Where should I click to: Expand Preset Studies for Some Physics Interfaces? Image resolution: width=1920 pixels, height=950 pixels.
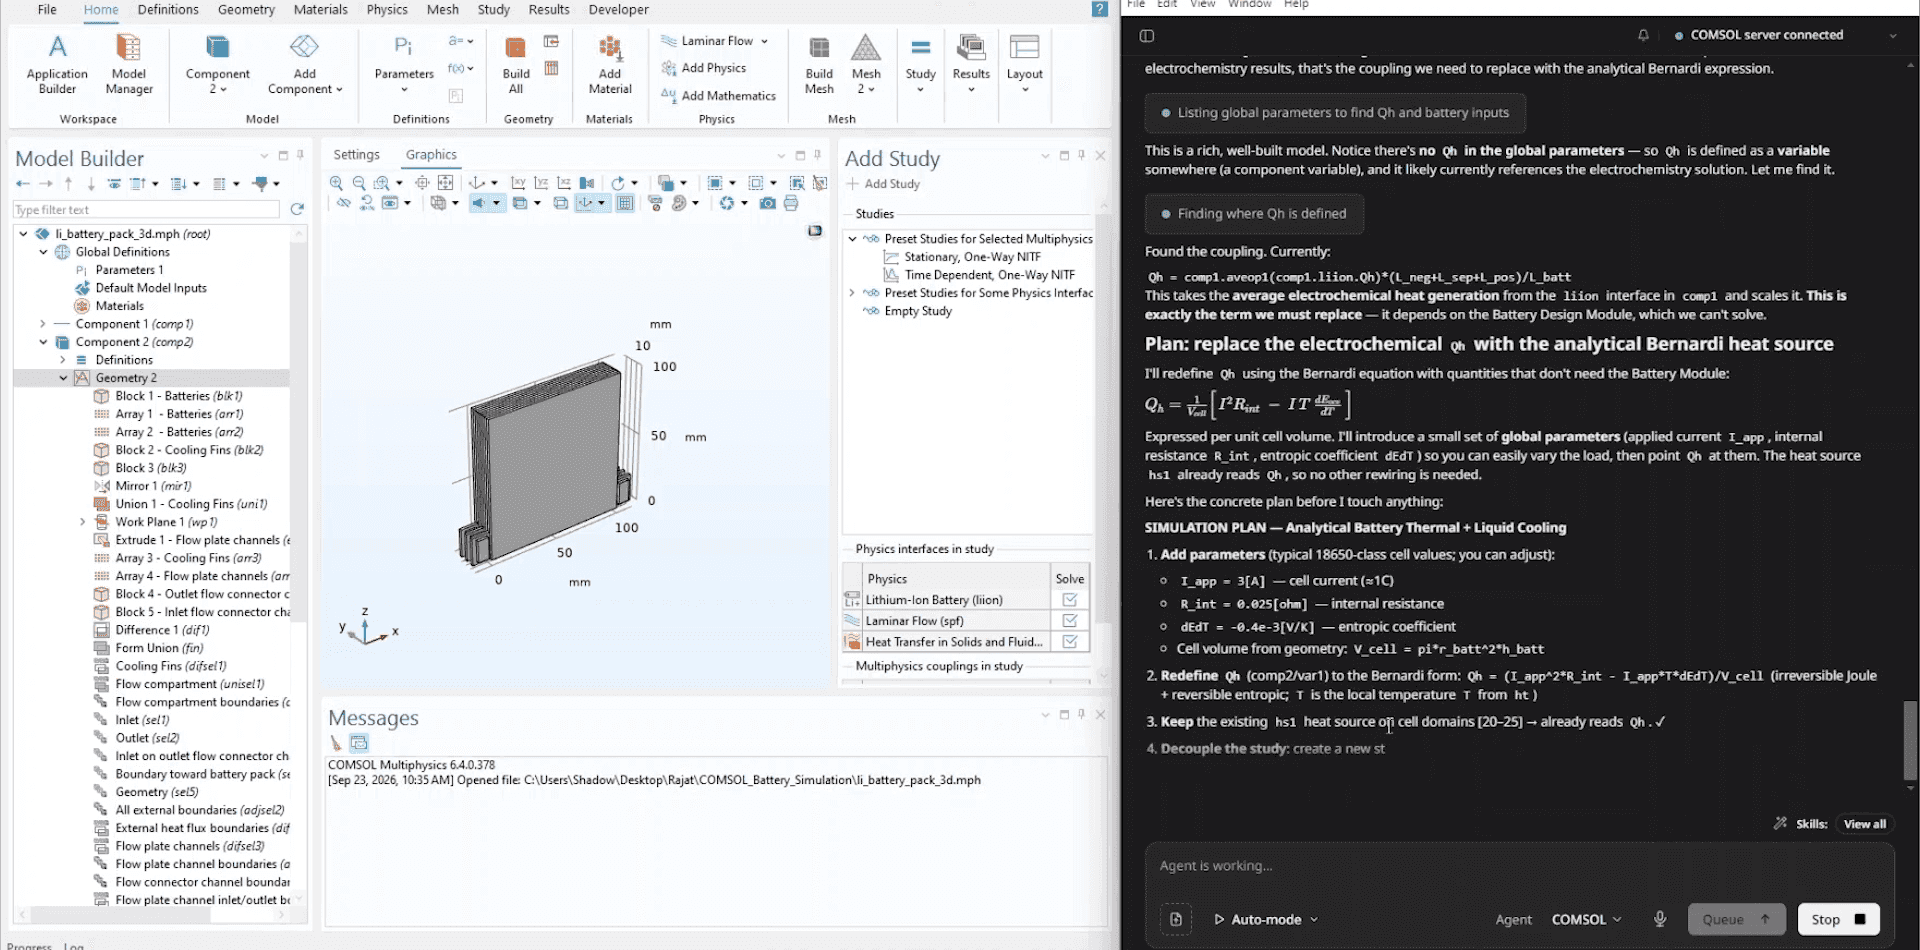[852, 293]
